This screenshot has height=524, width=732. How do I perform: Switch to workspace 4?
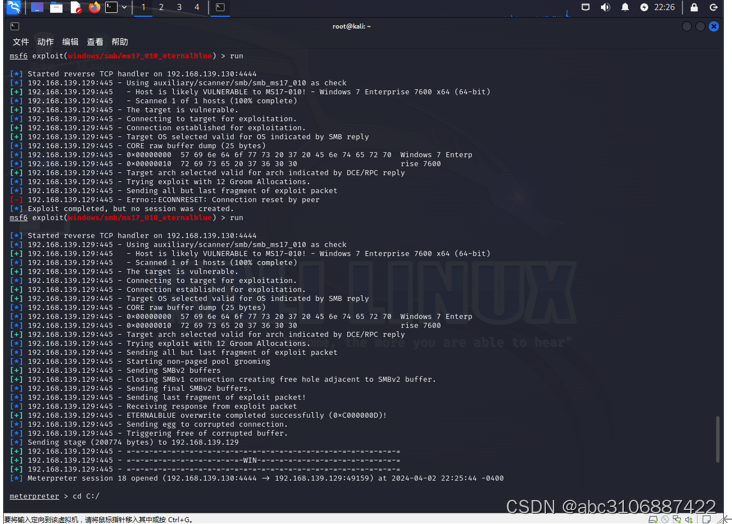[x=197, y=7]
